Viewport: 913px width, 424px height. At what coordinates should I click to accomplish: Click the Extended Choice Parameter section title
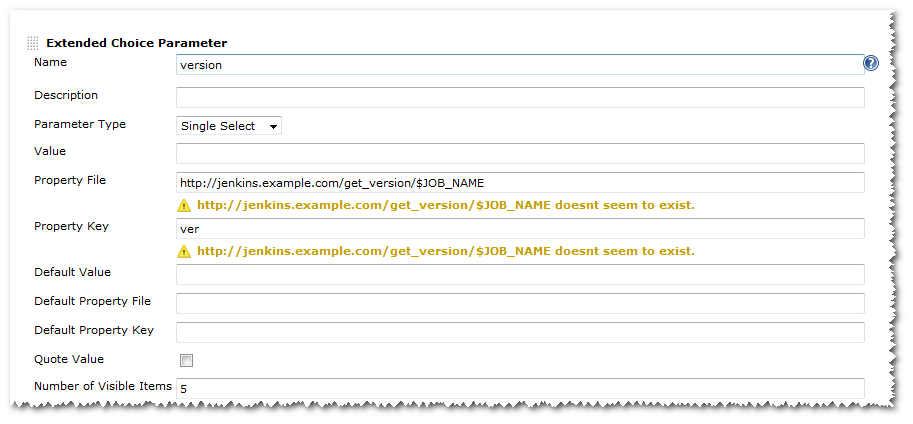tap(136, 43)
